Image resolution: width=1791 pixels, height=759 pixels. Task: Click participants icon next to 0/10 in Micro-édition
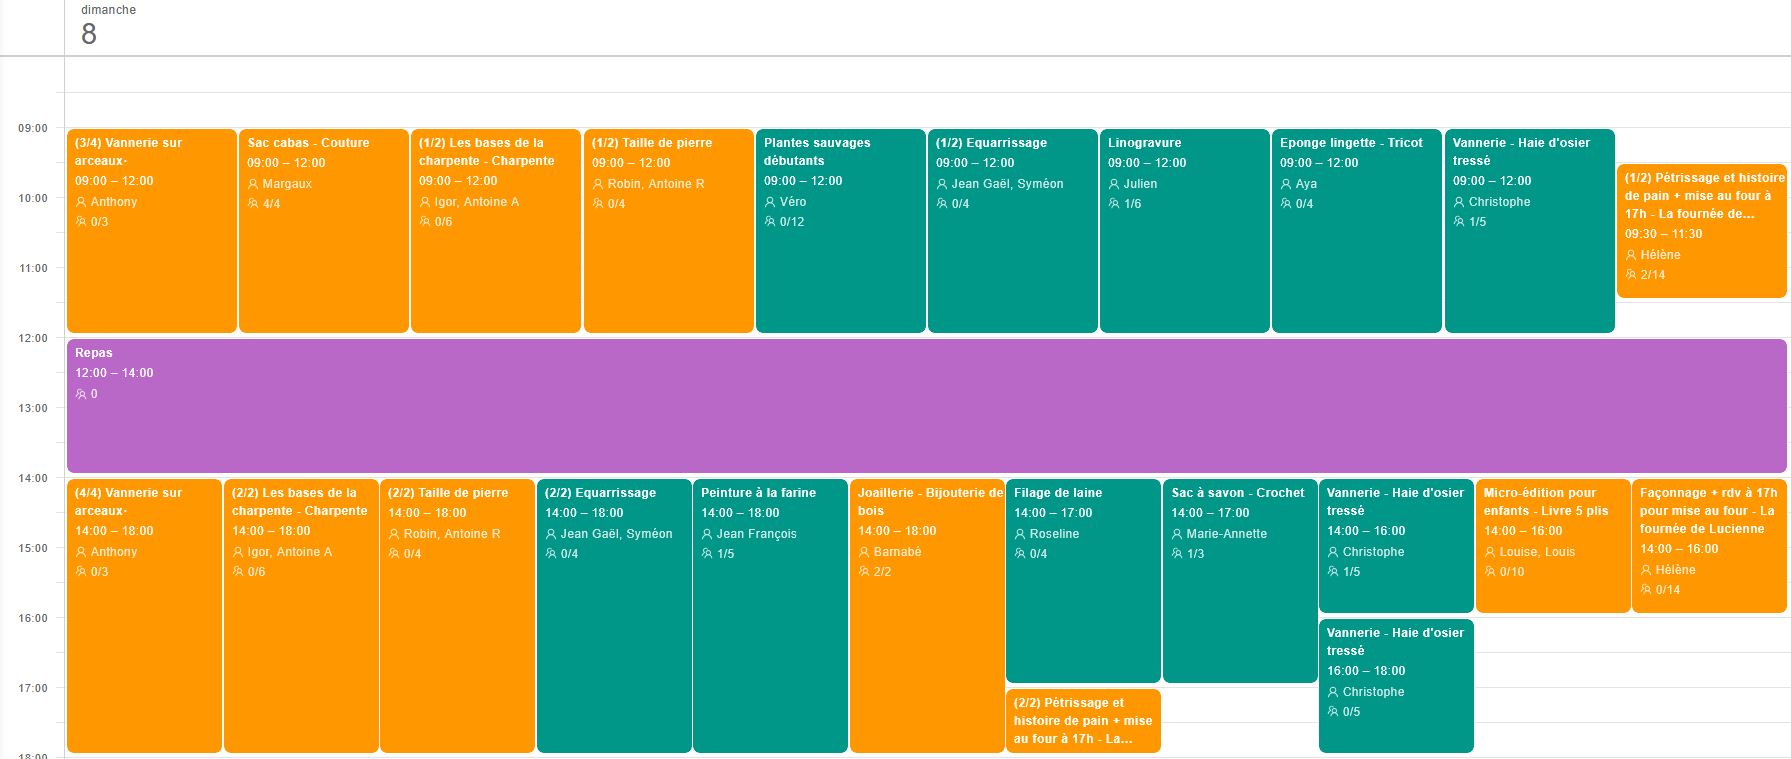click(x=1490, y=572)
